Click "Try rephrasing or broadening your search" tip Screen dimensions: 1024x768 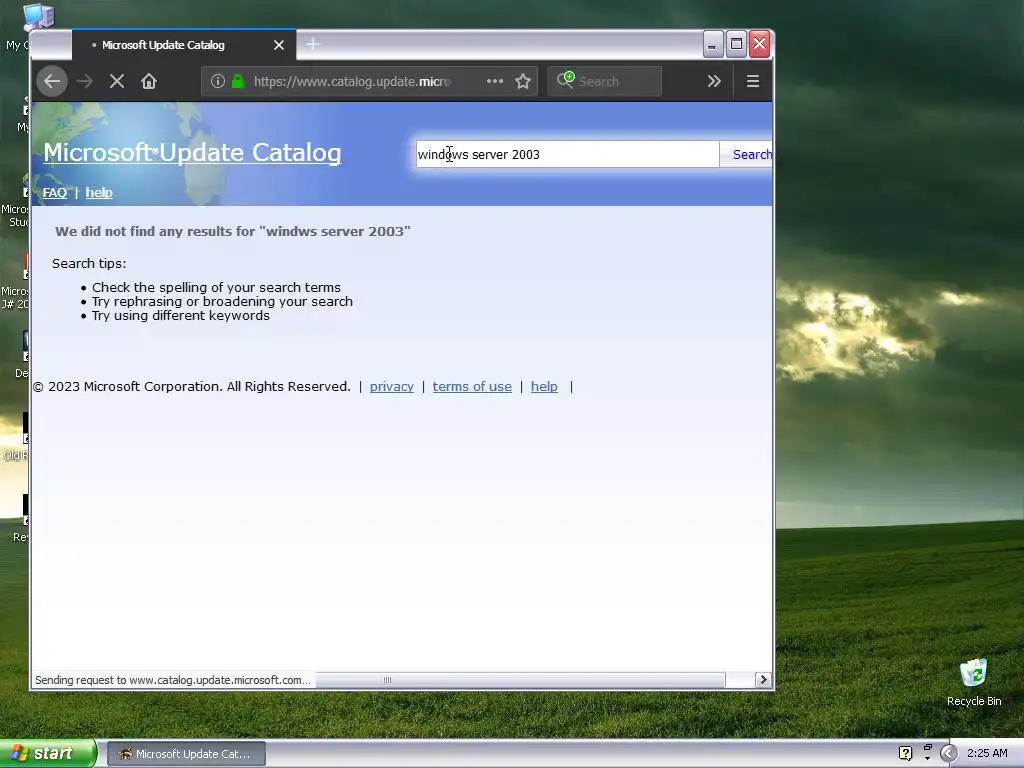[x=222, y=302]
